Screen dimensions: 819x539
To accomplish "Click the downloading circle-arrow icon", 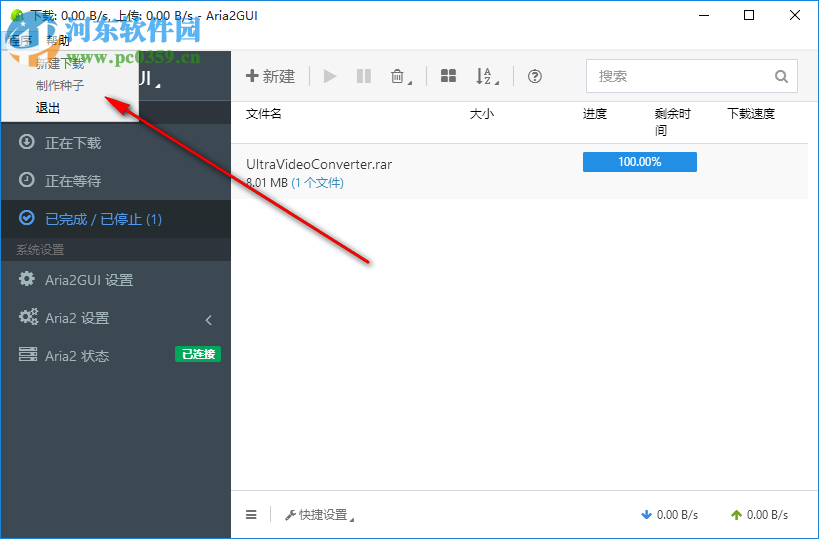I will (27, 142).
